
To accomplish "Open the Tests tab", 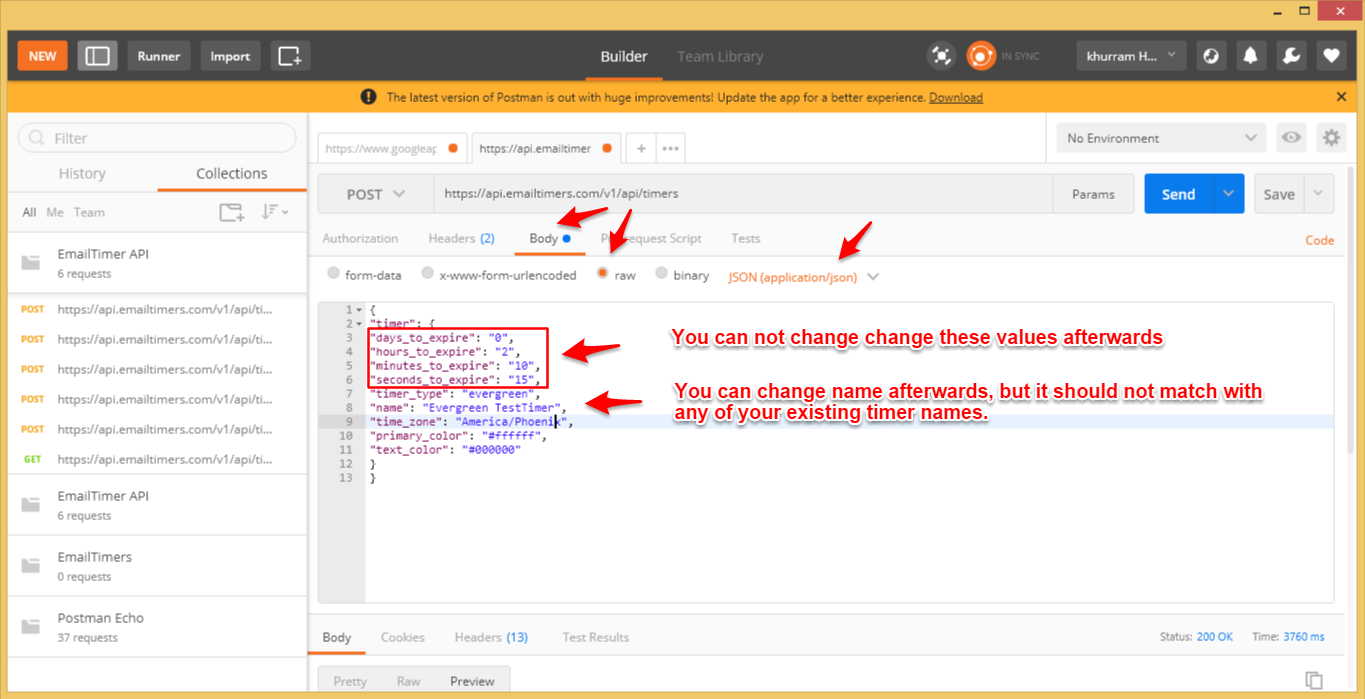I will pos(745,238).
